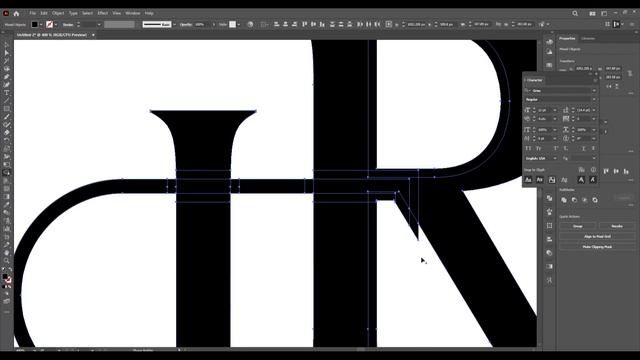The width and height of the screenshot is (640, 360).
Task: Open the File menu
Action: point(32,13)
